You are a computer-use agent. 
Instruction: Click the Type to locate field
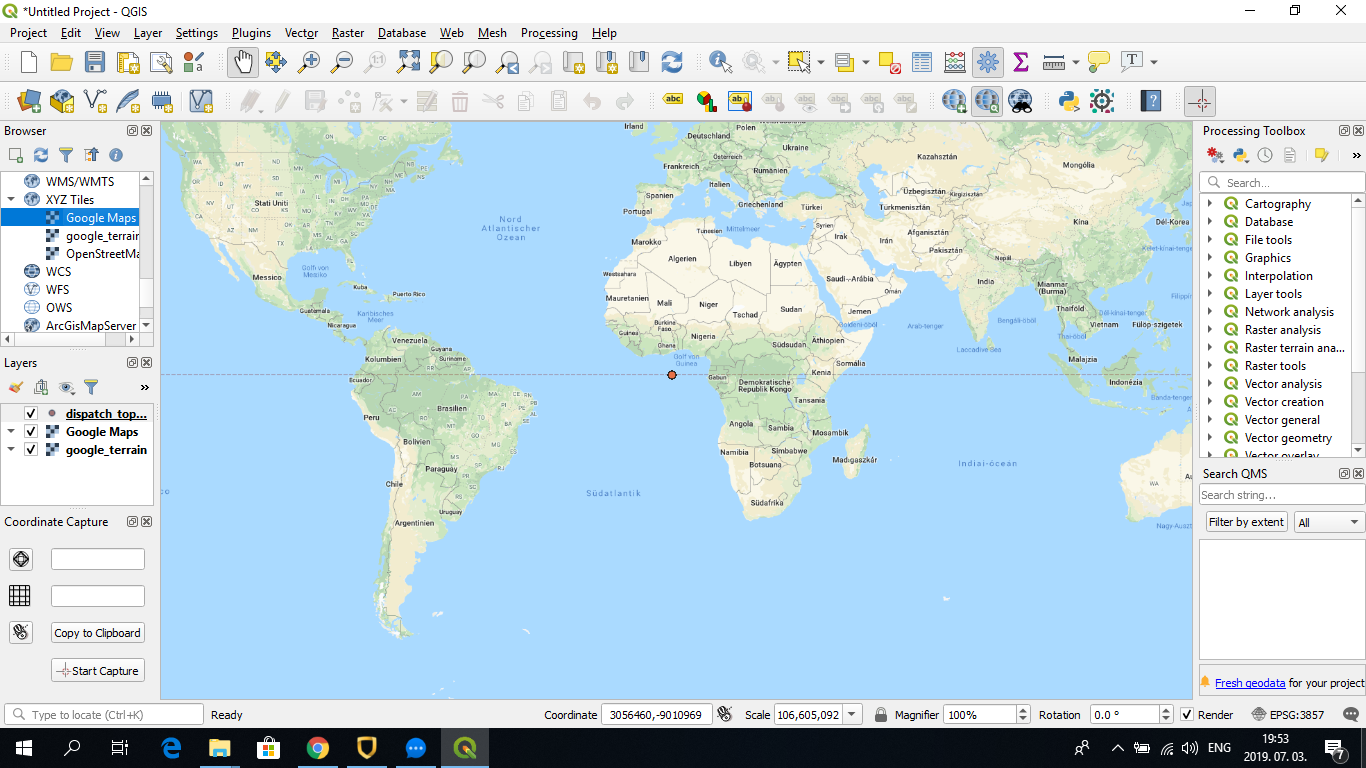click(104, 715)
